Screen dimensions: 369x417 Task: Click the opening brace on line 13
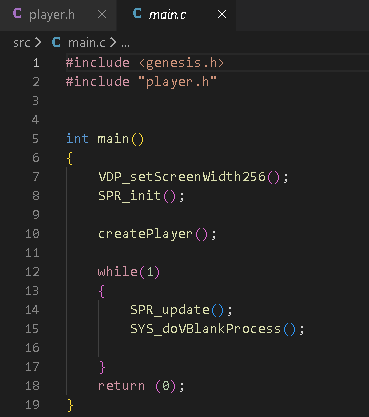[x=101, y=291]
